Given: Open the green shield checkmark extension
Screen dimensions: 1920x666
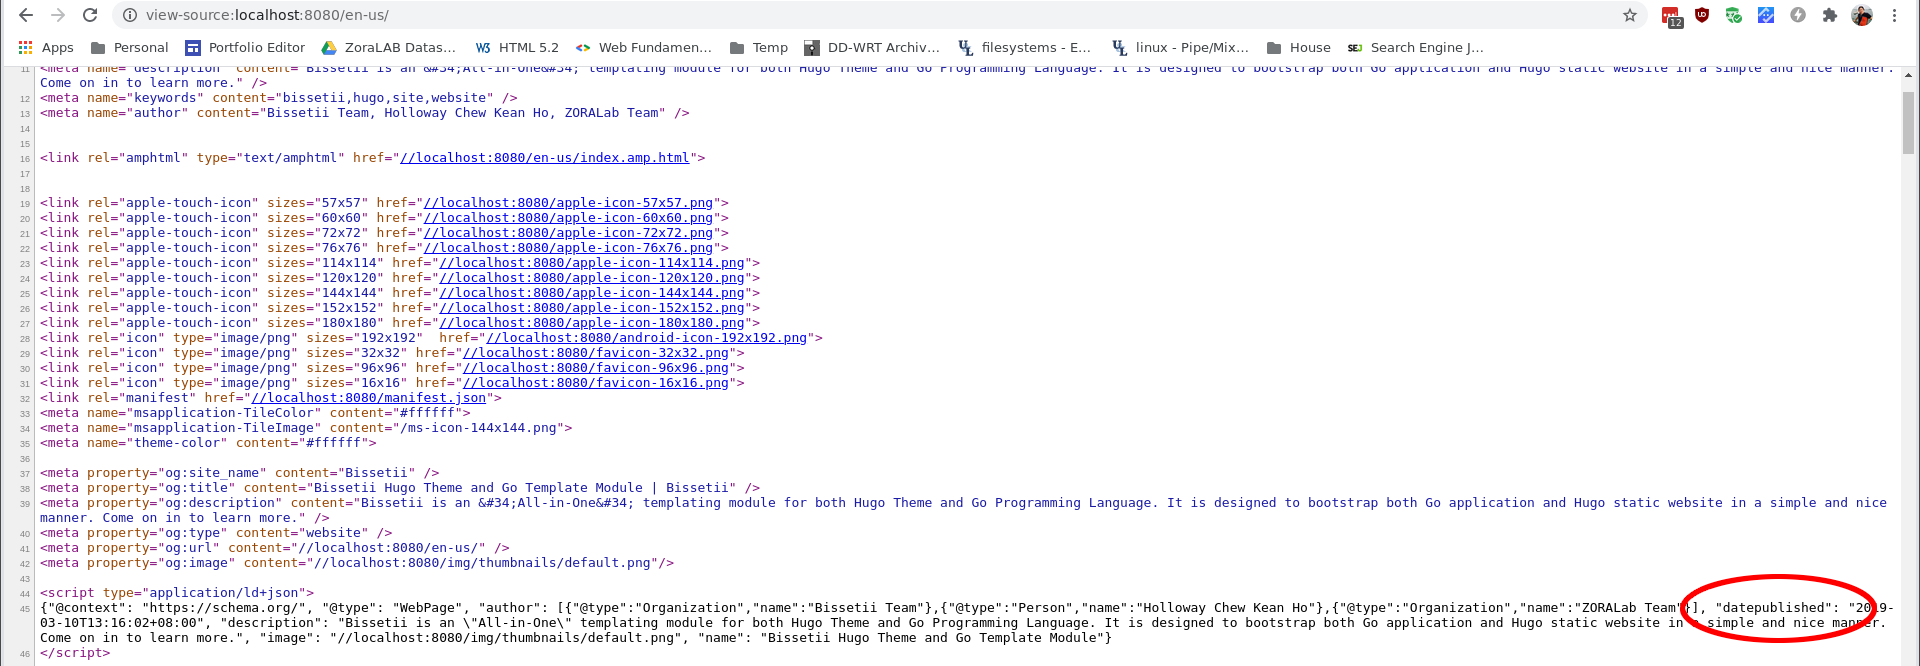Looking at the screenshot, I should (1734, 15).
